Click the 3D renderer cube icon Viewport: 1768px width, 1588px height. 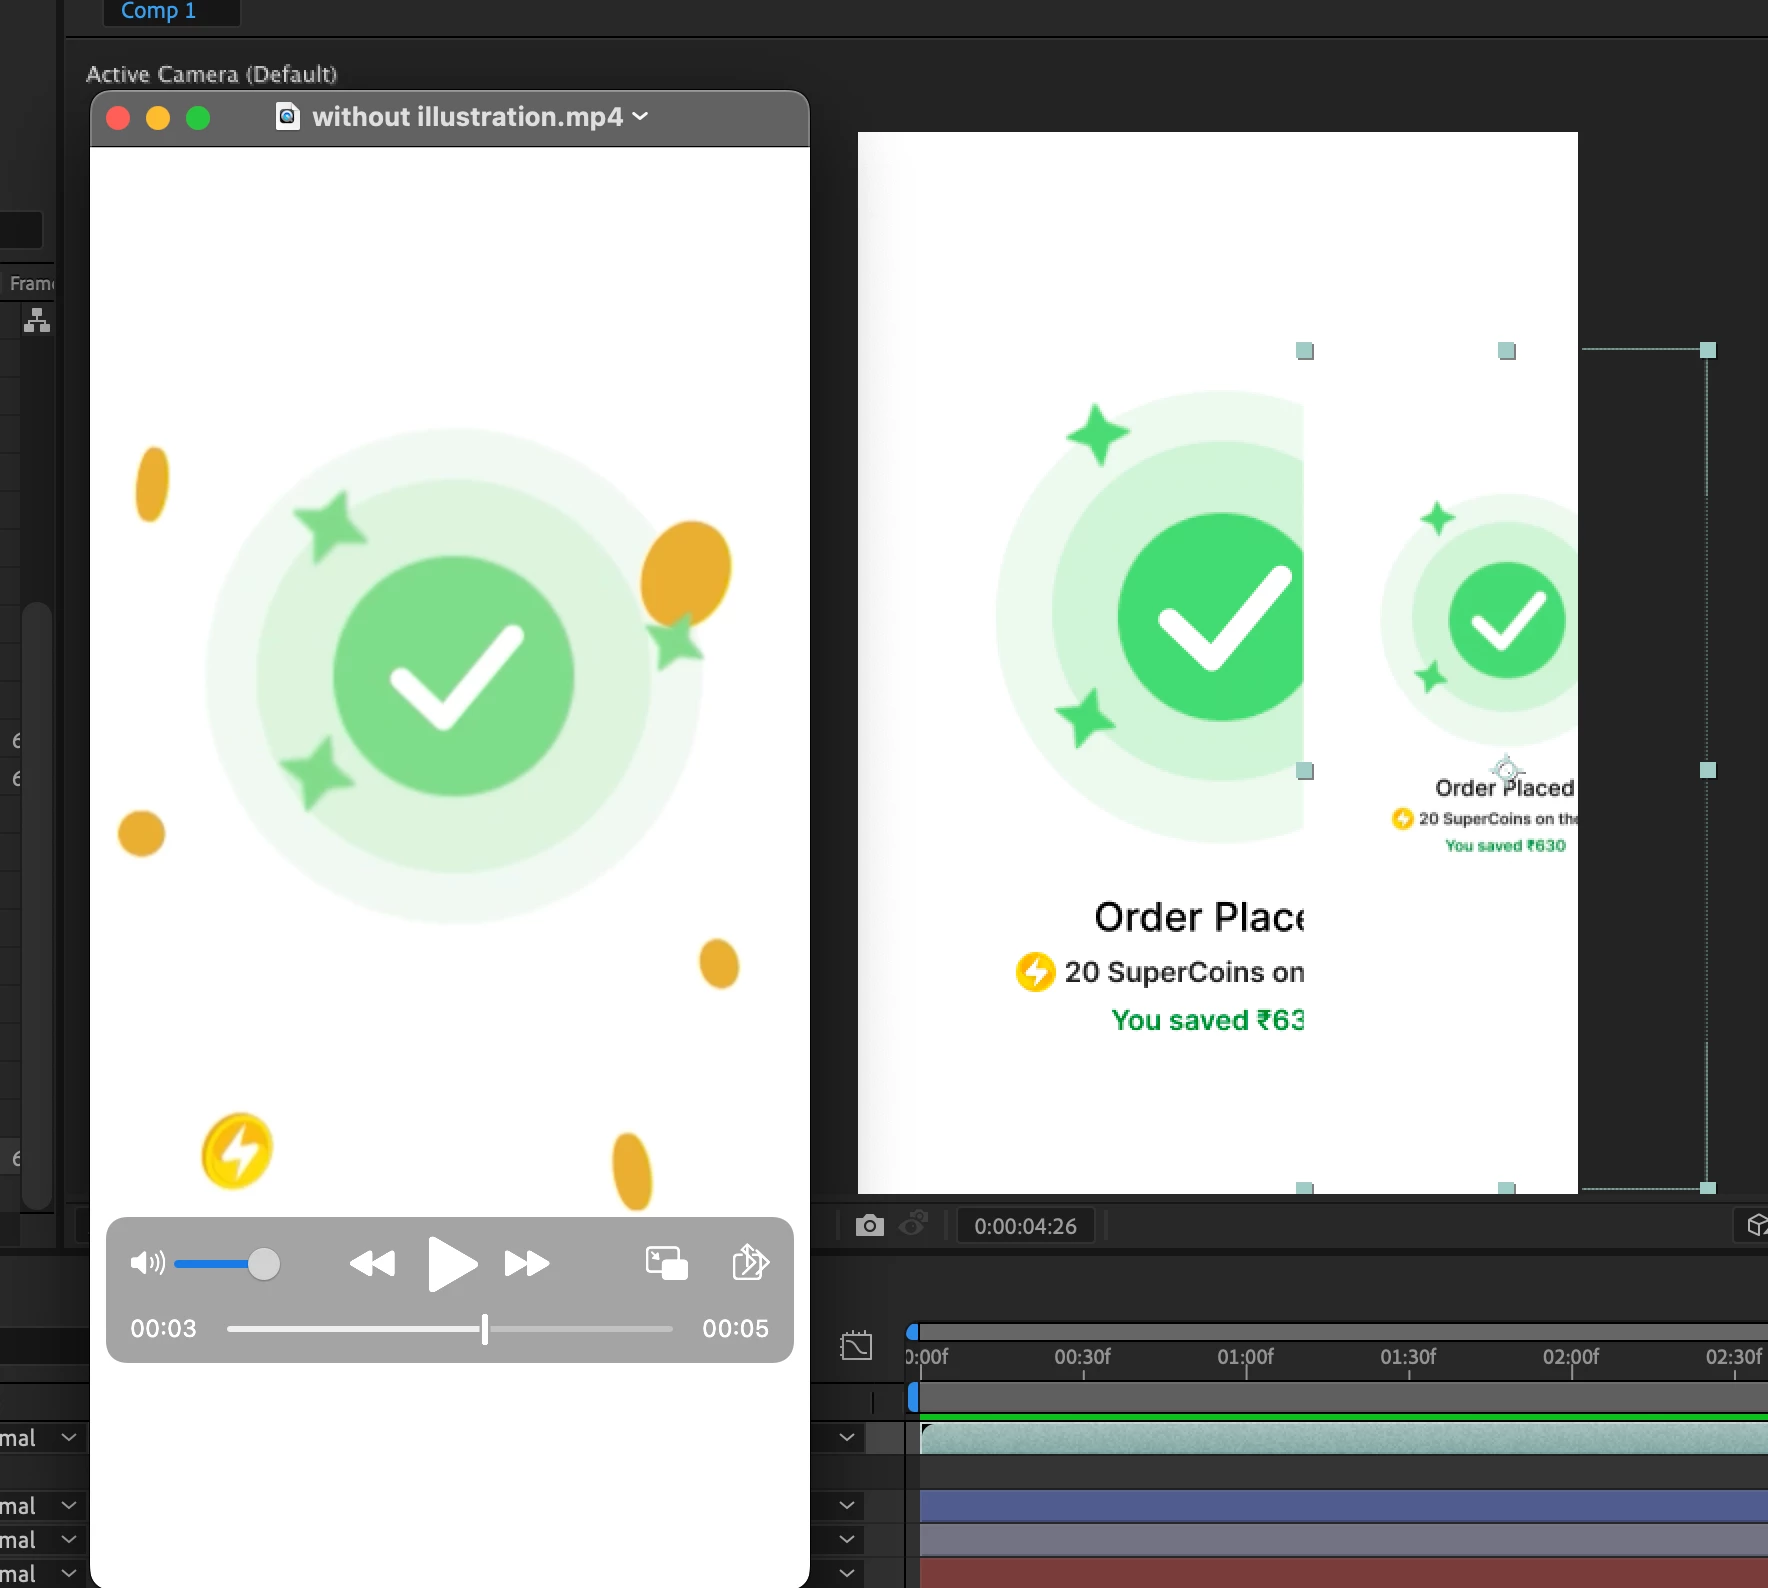pos(1757,1225)
